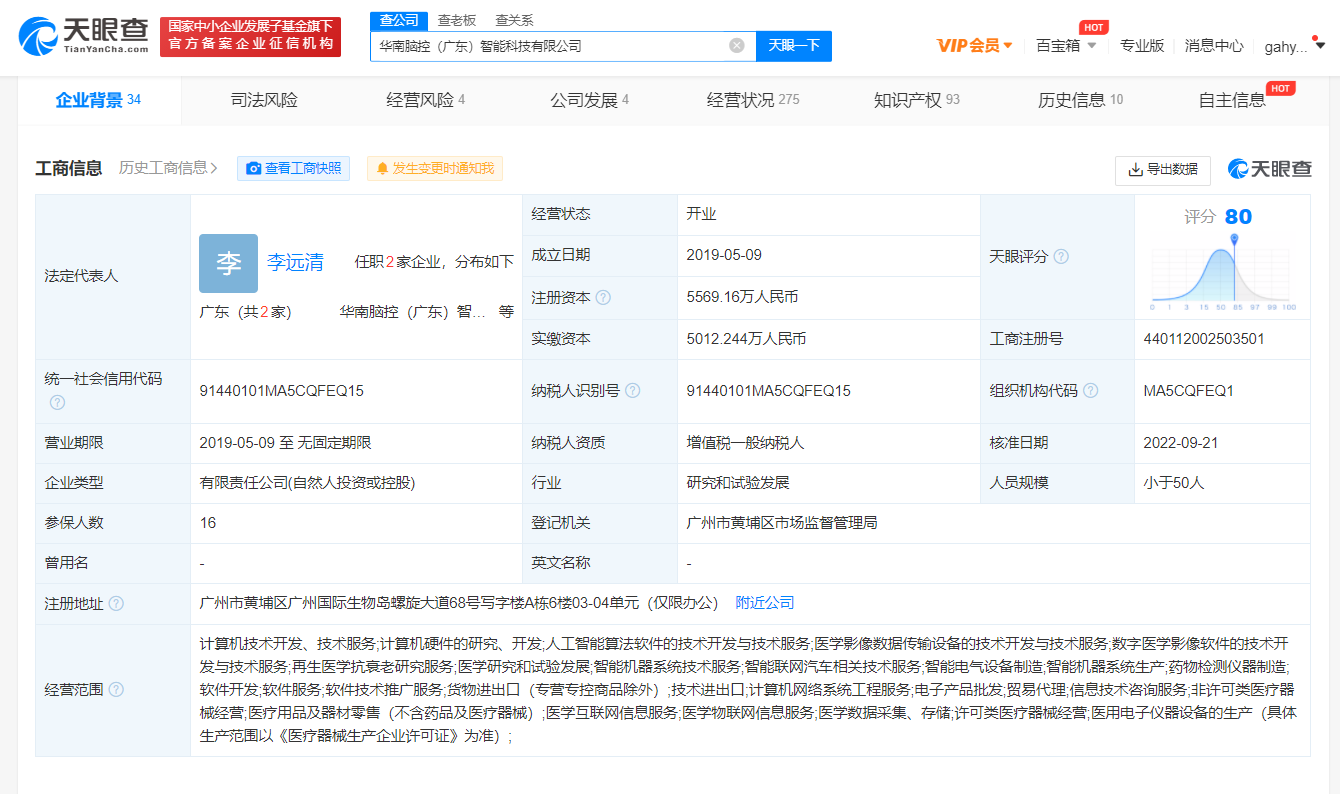Select 知识产权 tab
Screen dimensions: 1340x794
916,100
